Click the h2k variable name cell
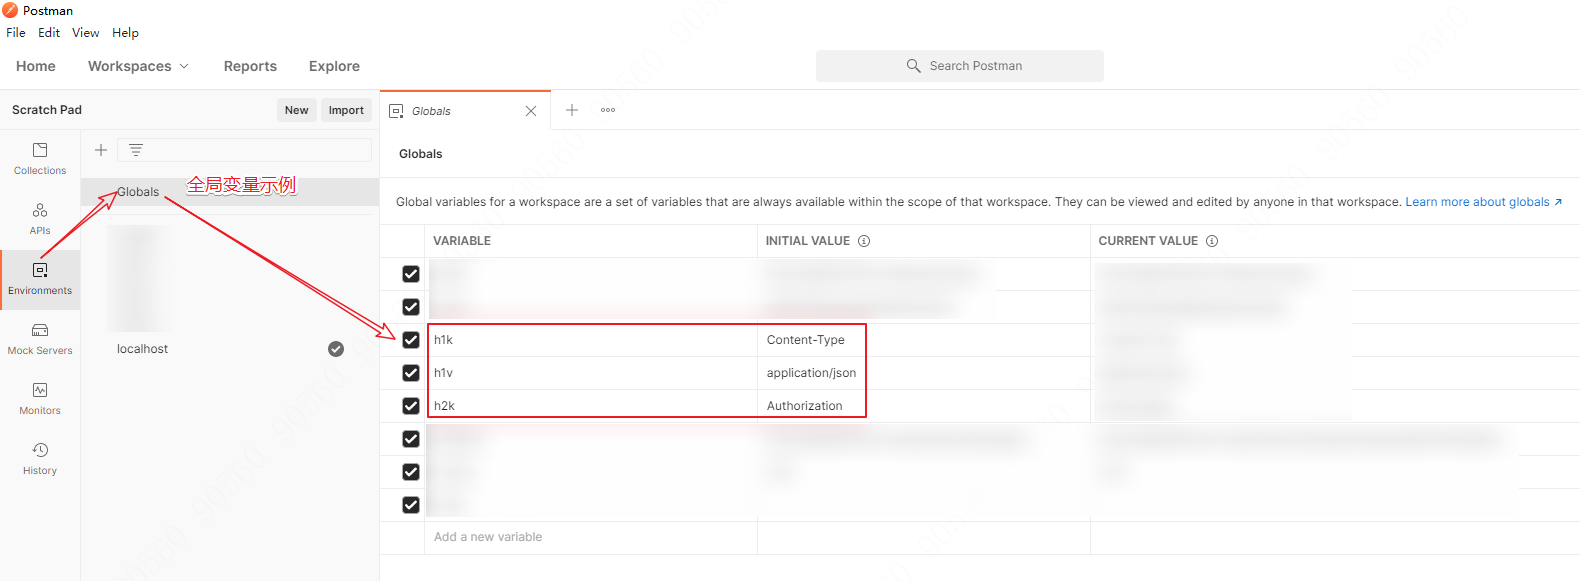Viewport: 1580px width, 581px height. pos(591,406)
